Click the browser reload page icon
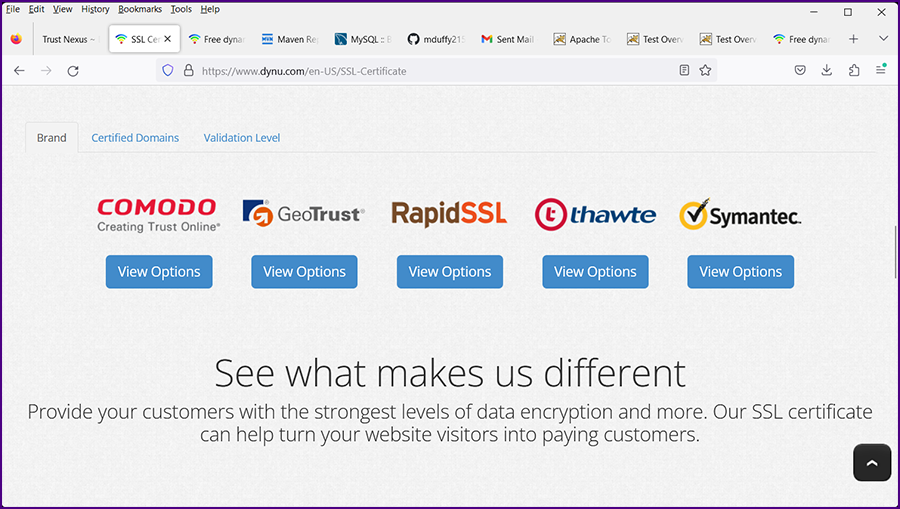Image resolution: width=900 pixels, height=509 pixels. pyautogui.click(x=73, y=71)
